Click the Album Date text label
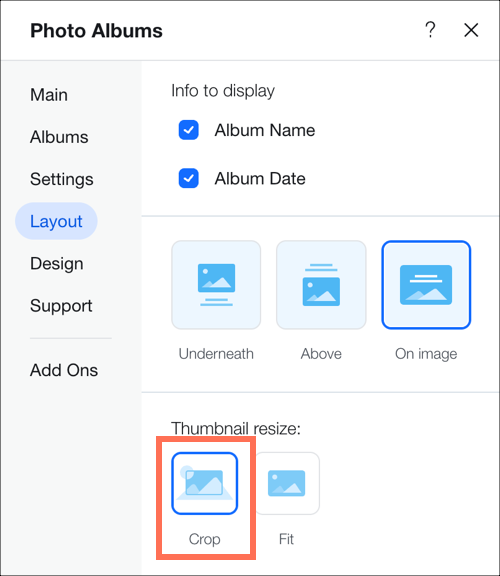 click(x=260, y=179)
